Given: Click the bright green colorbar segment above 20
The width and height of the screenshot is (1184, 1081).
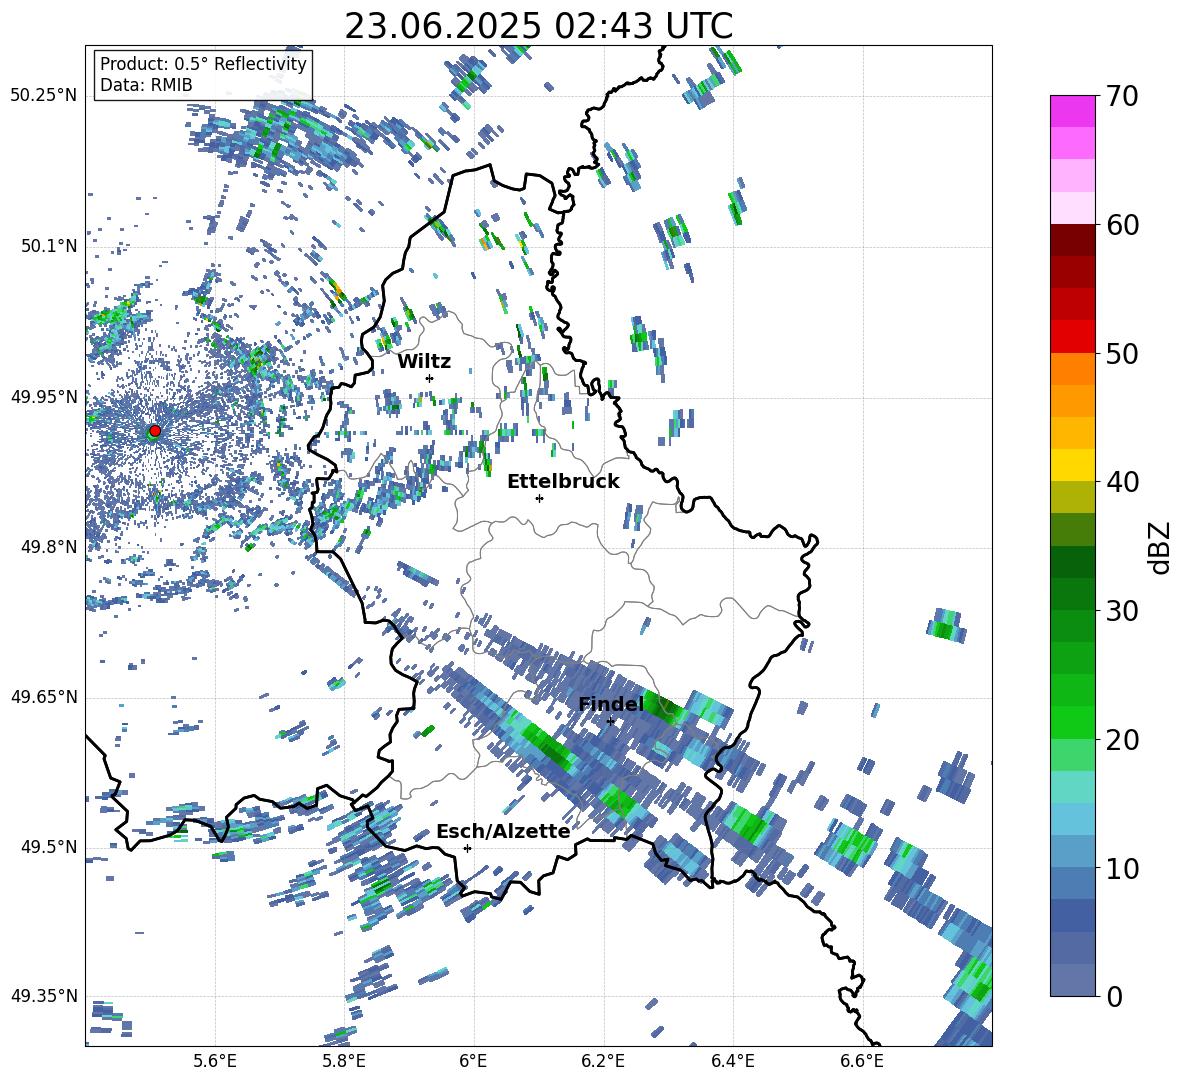Looking at the screenshot, I should (x=1072, y=722).
